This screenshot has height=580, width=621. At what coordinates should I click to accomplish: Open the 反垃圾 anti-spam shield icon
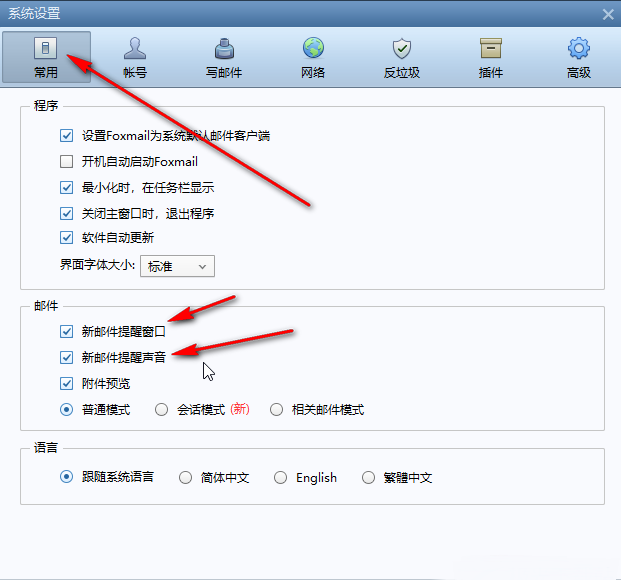pyautogui.click(x=402, y=48)
